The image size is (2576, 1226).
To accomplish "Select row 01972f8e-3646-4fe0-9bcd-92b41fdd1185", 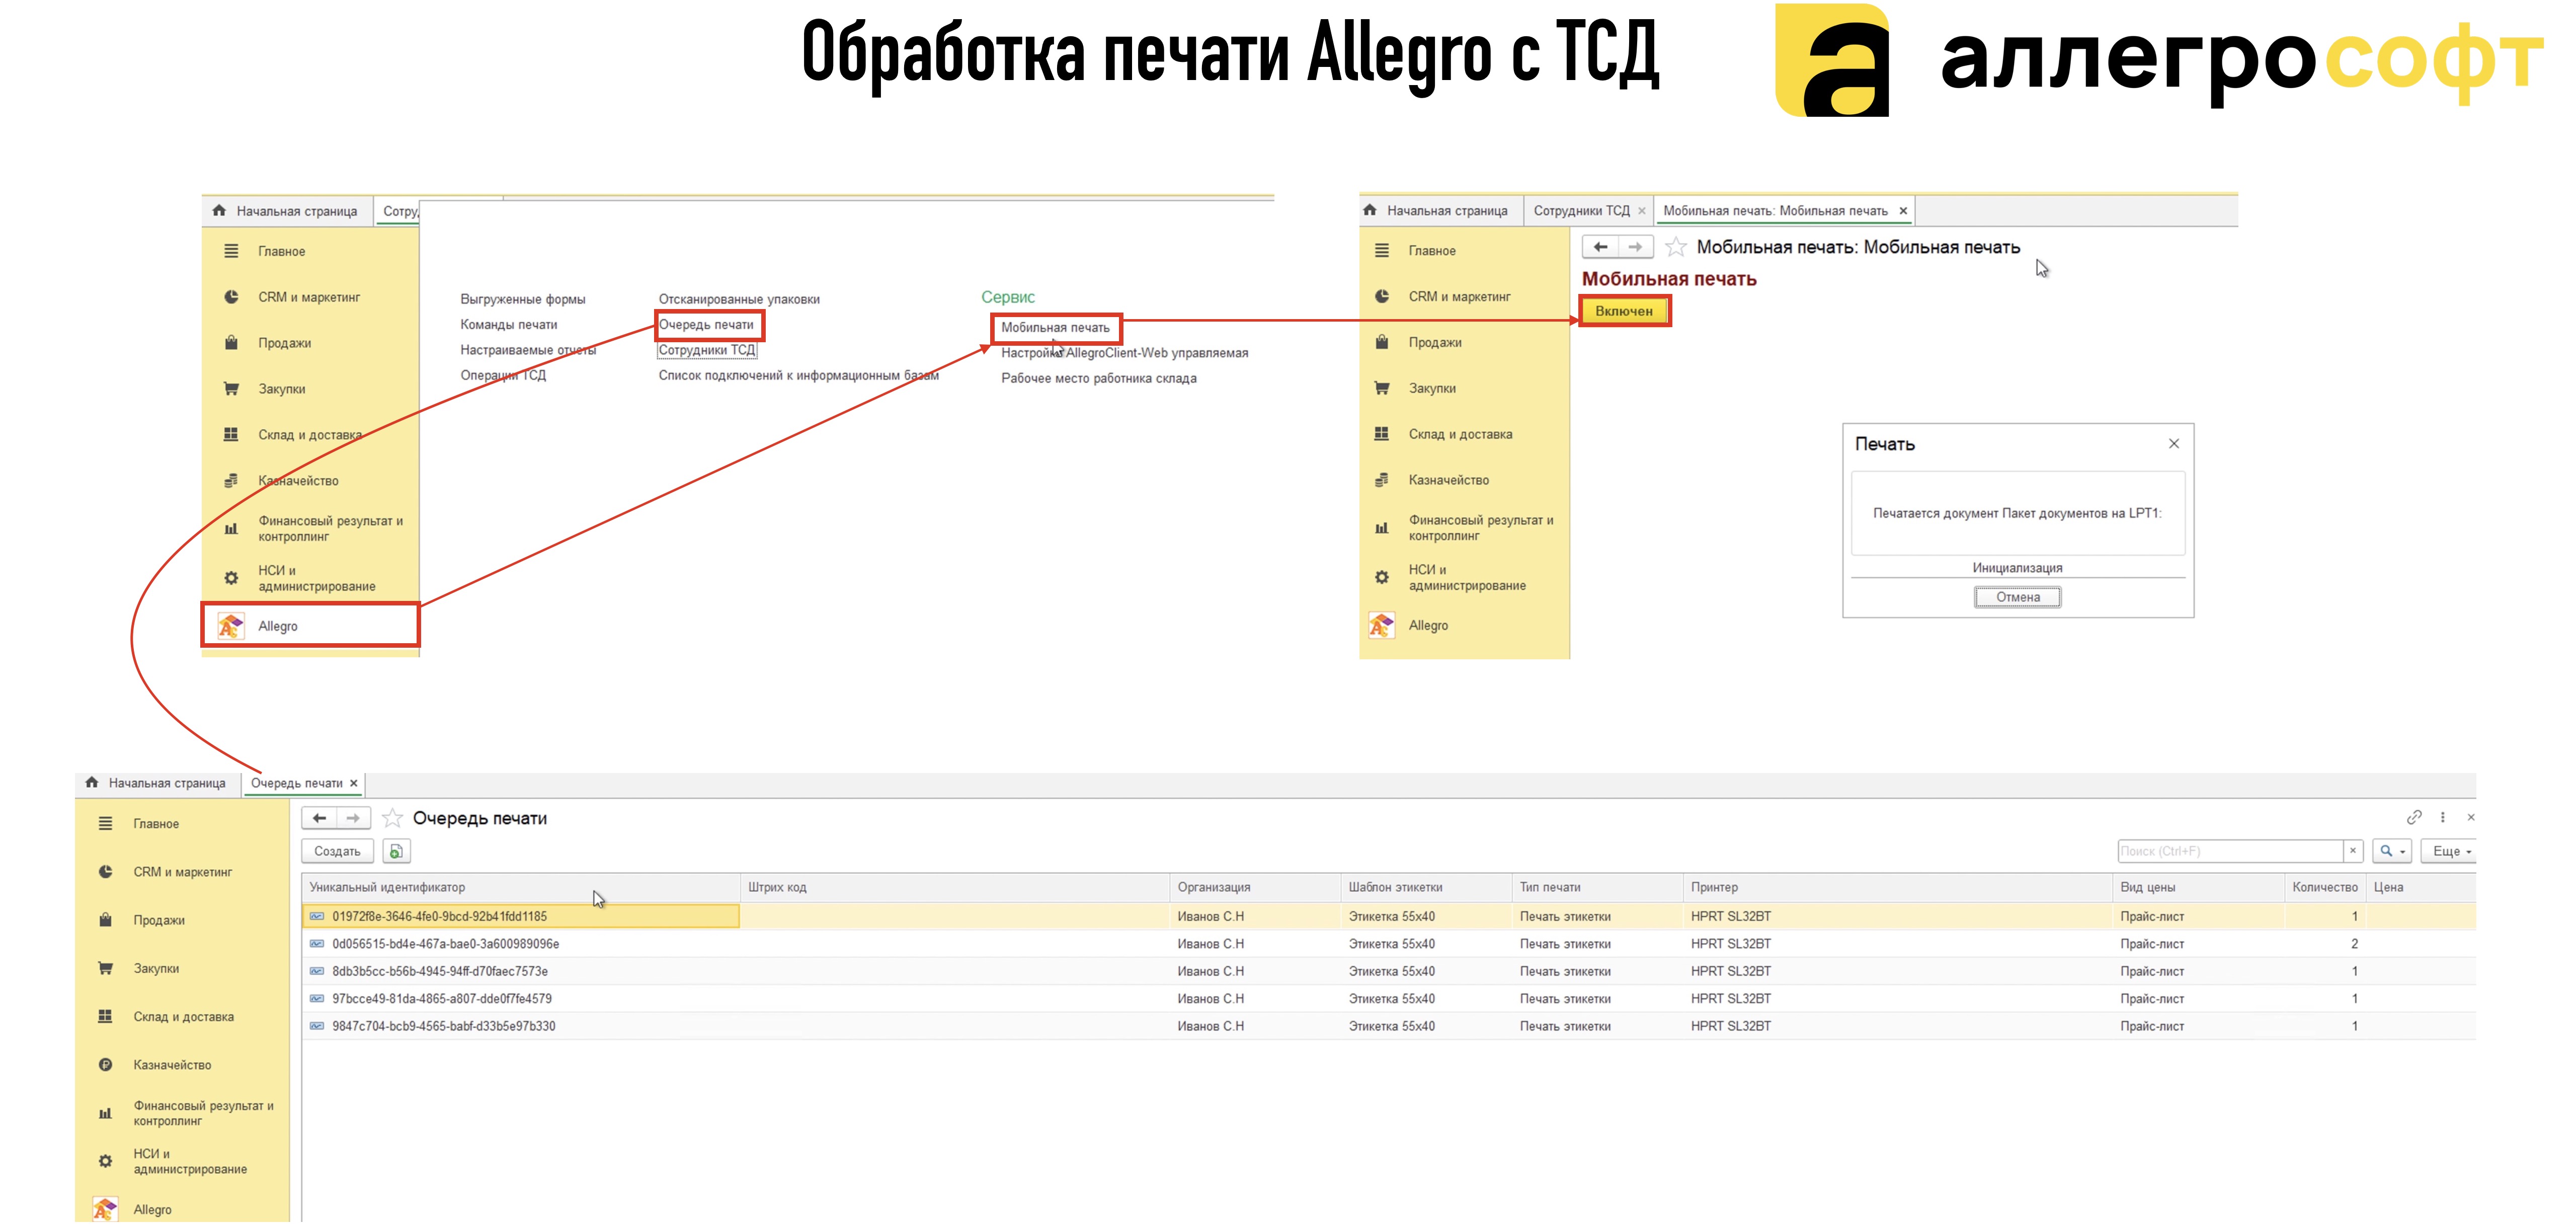I will point(1388,916).
